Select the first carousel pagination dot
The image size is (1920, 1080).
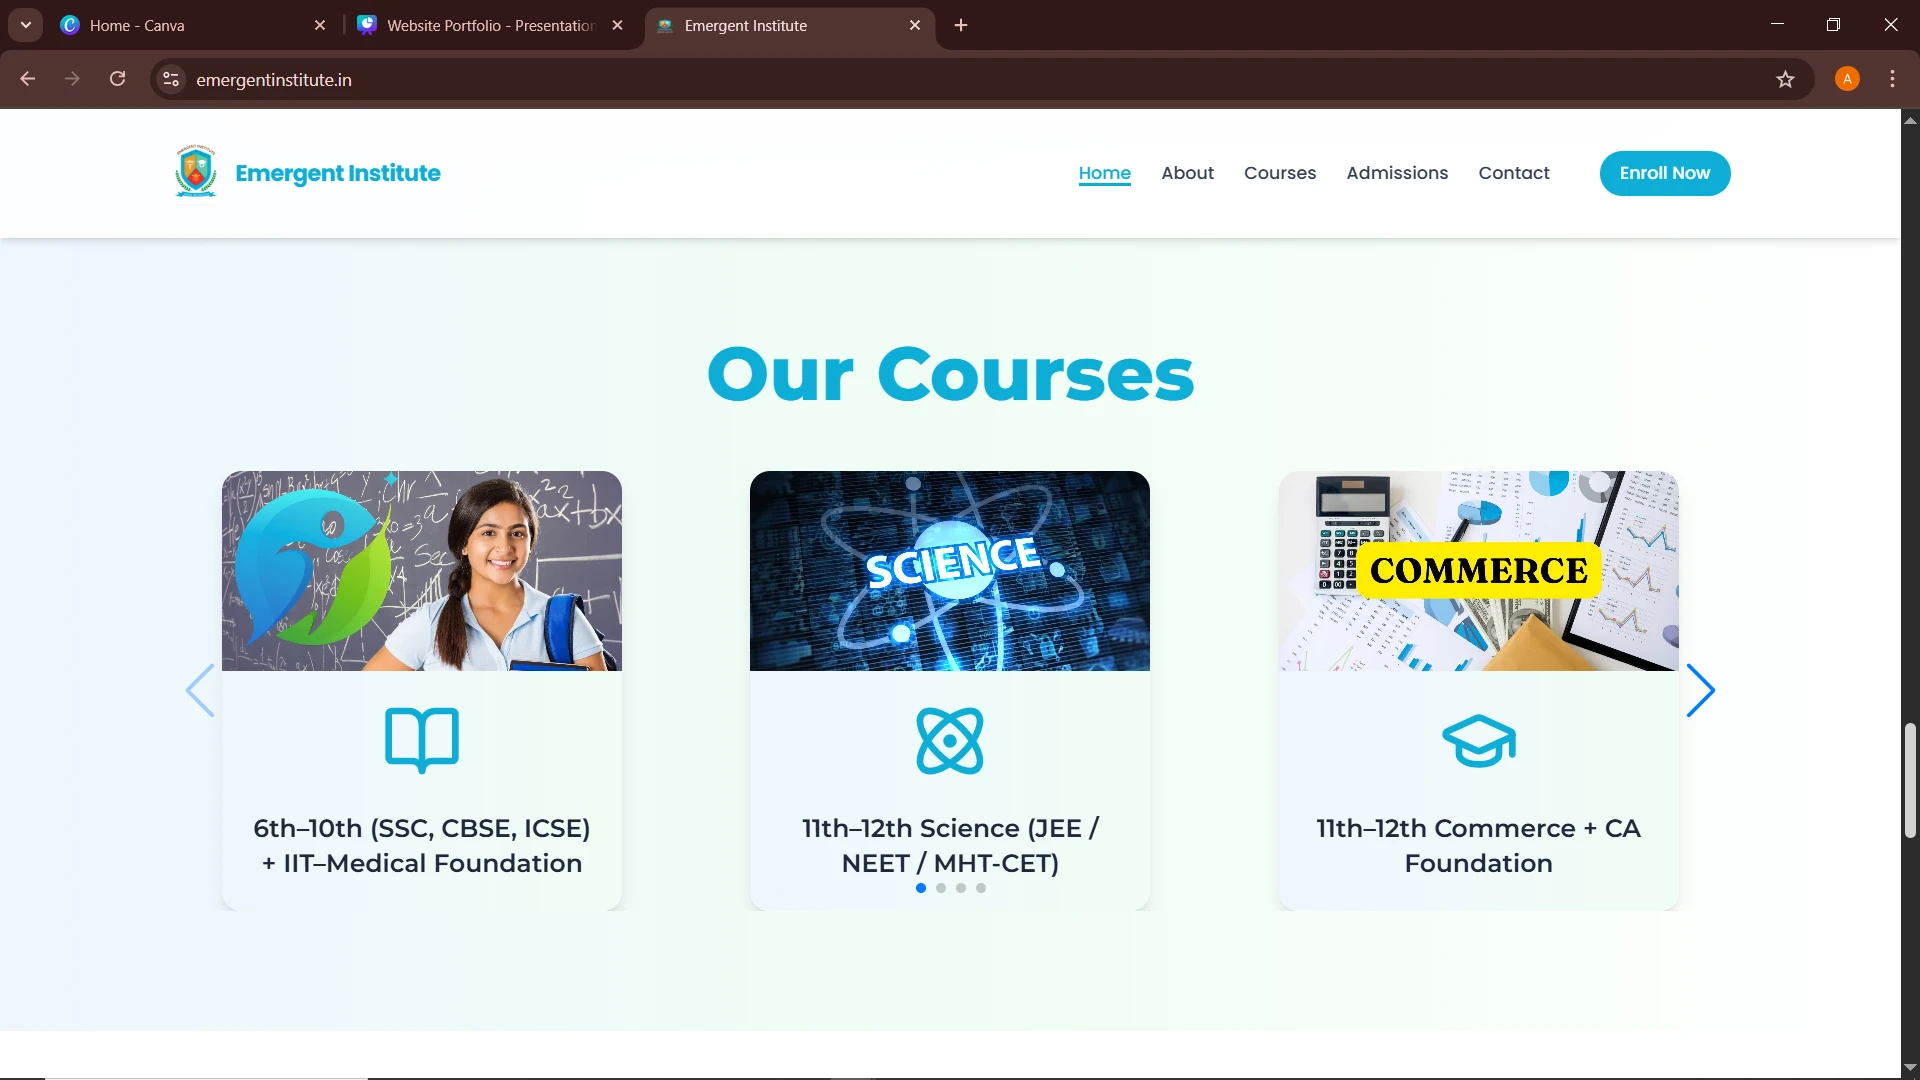click(920, 888)
